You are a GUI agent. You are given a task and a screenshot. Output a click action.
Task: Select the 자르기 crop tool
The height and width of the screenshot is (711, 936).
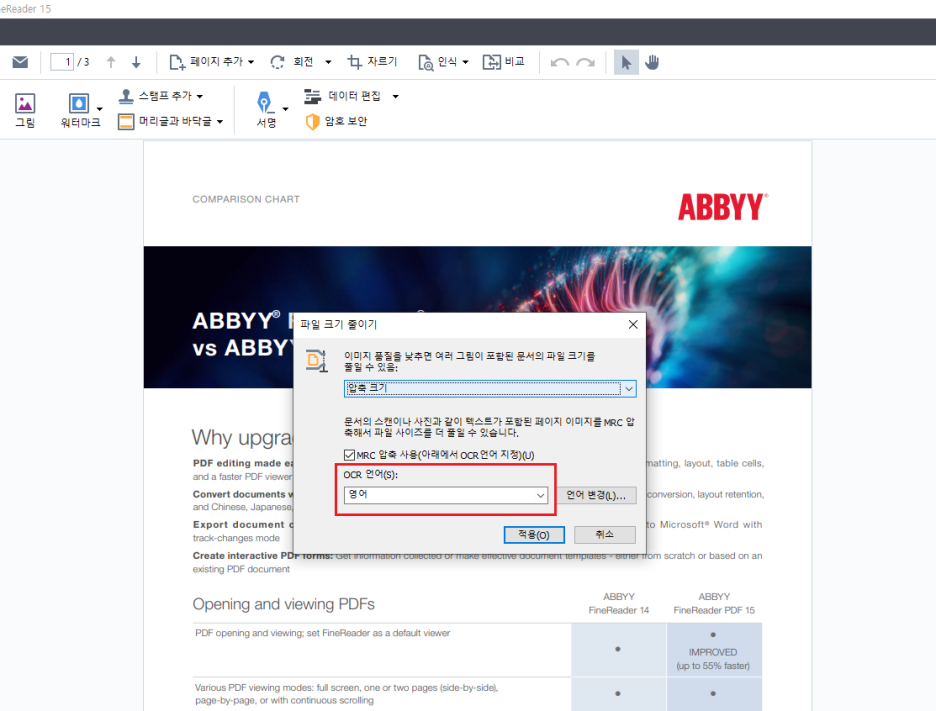[372, 62]
